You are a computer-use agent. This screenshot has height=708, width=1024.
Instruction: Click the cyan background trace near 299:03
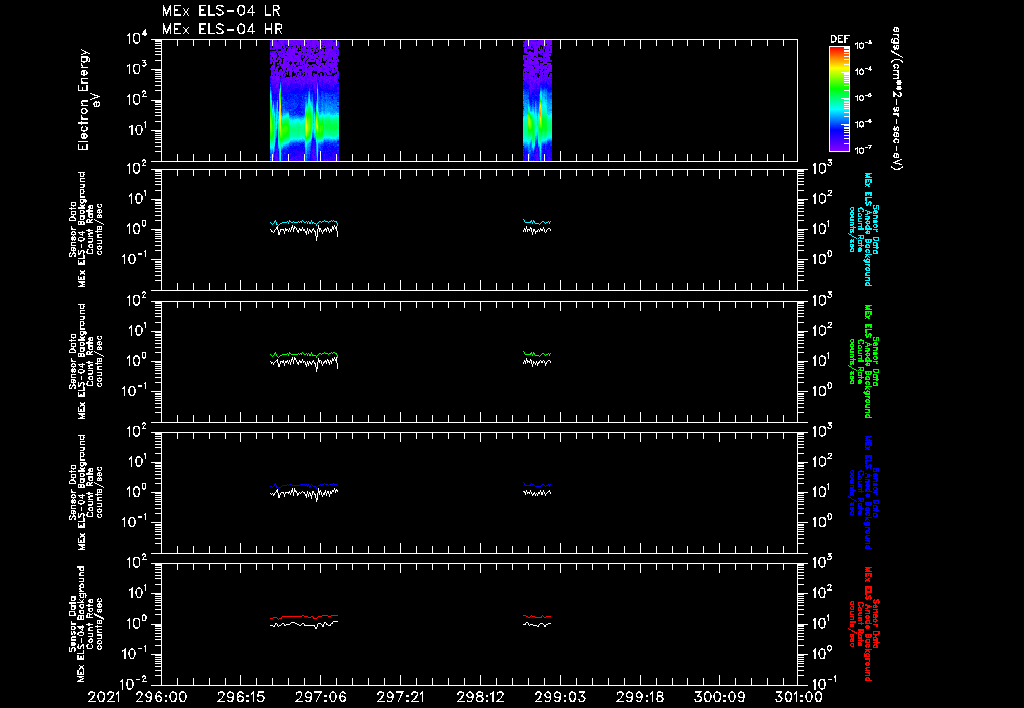537,222
